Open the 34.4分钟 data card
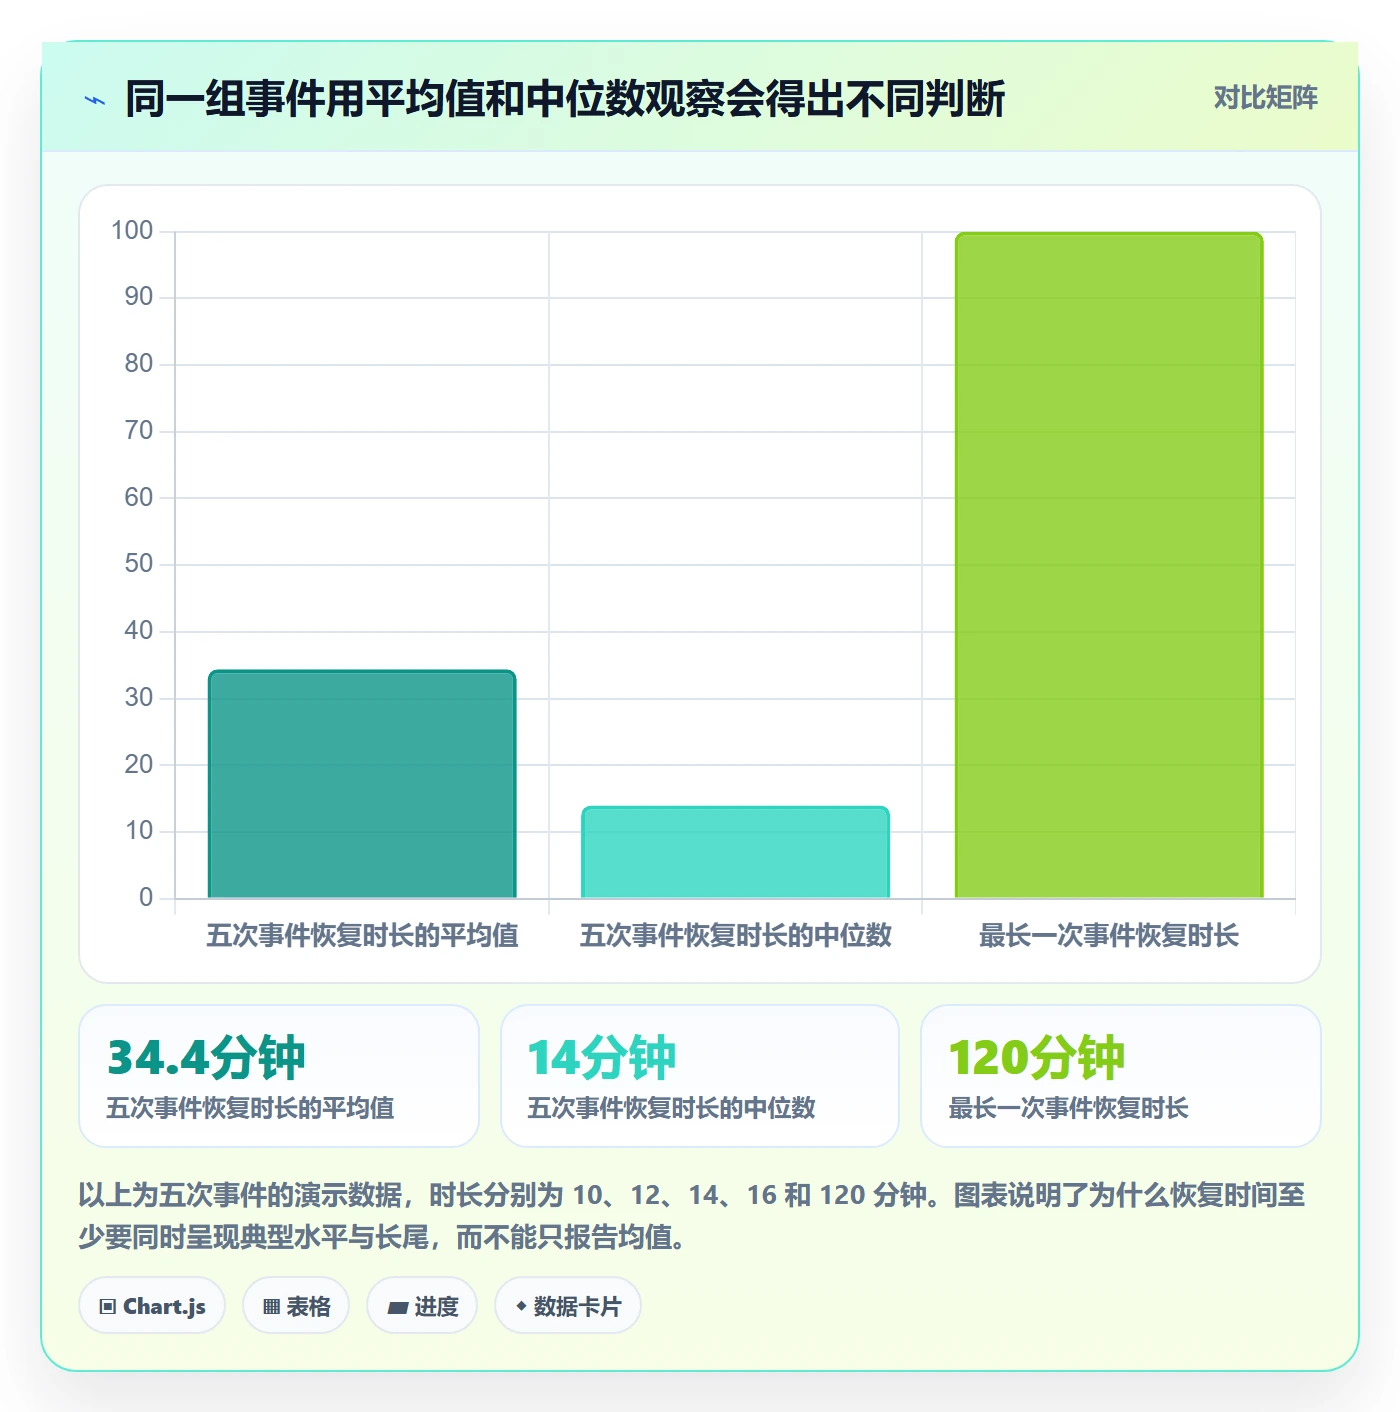The height and width of the screenshot is (1412, 1400). point(279,1076)
